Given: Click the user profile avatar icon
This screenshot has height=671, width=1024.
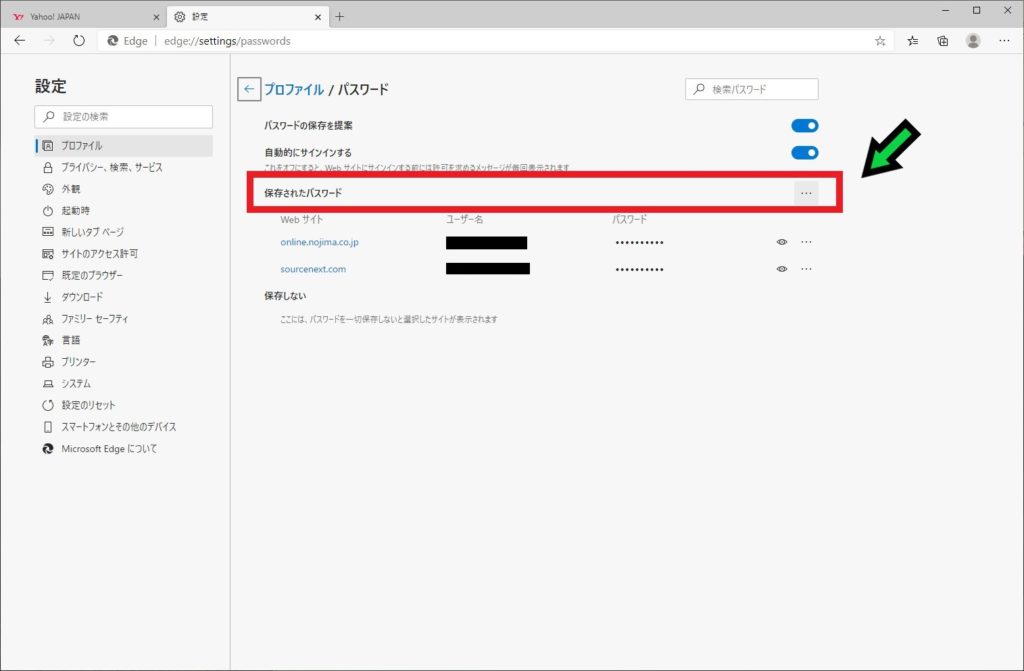Looking at the screenshot, I should (972, 41).
